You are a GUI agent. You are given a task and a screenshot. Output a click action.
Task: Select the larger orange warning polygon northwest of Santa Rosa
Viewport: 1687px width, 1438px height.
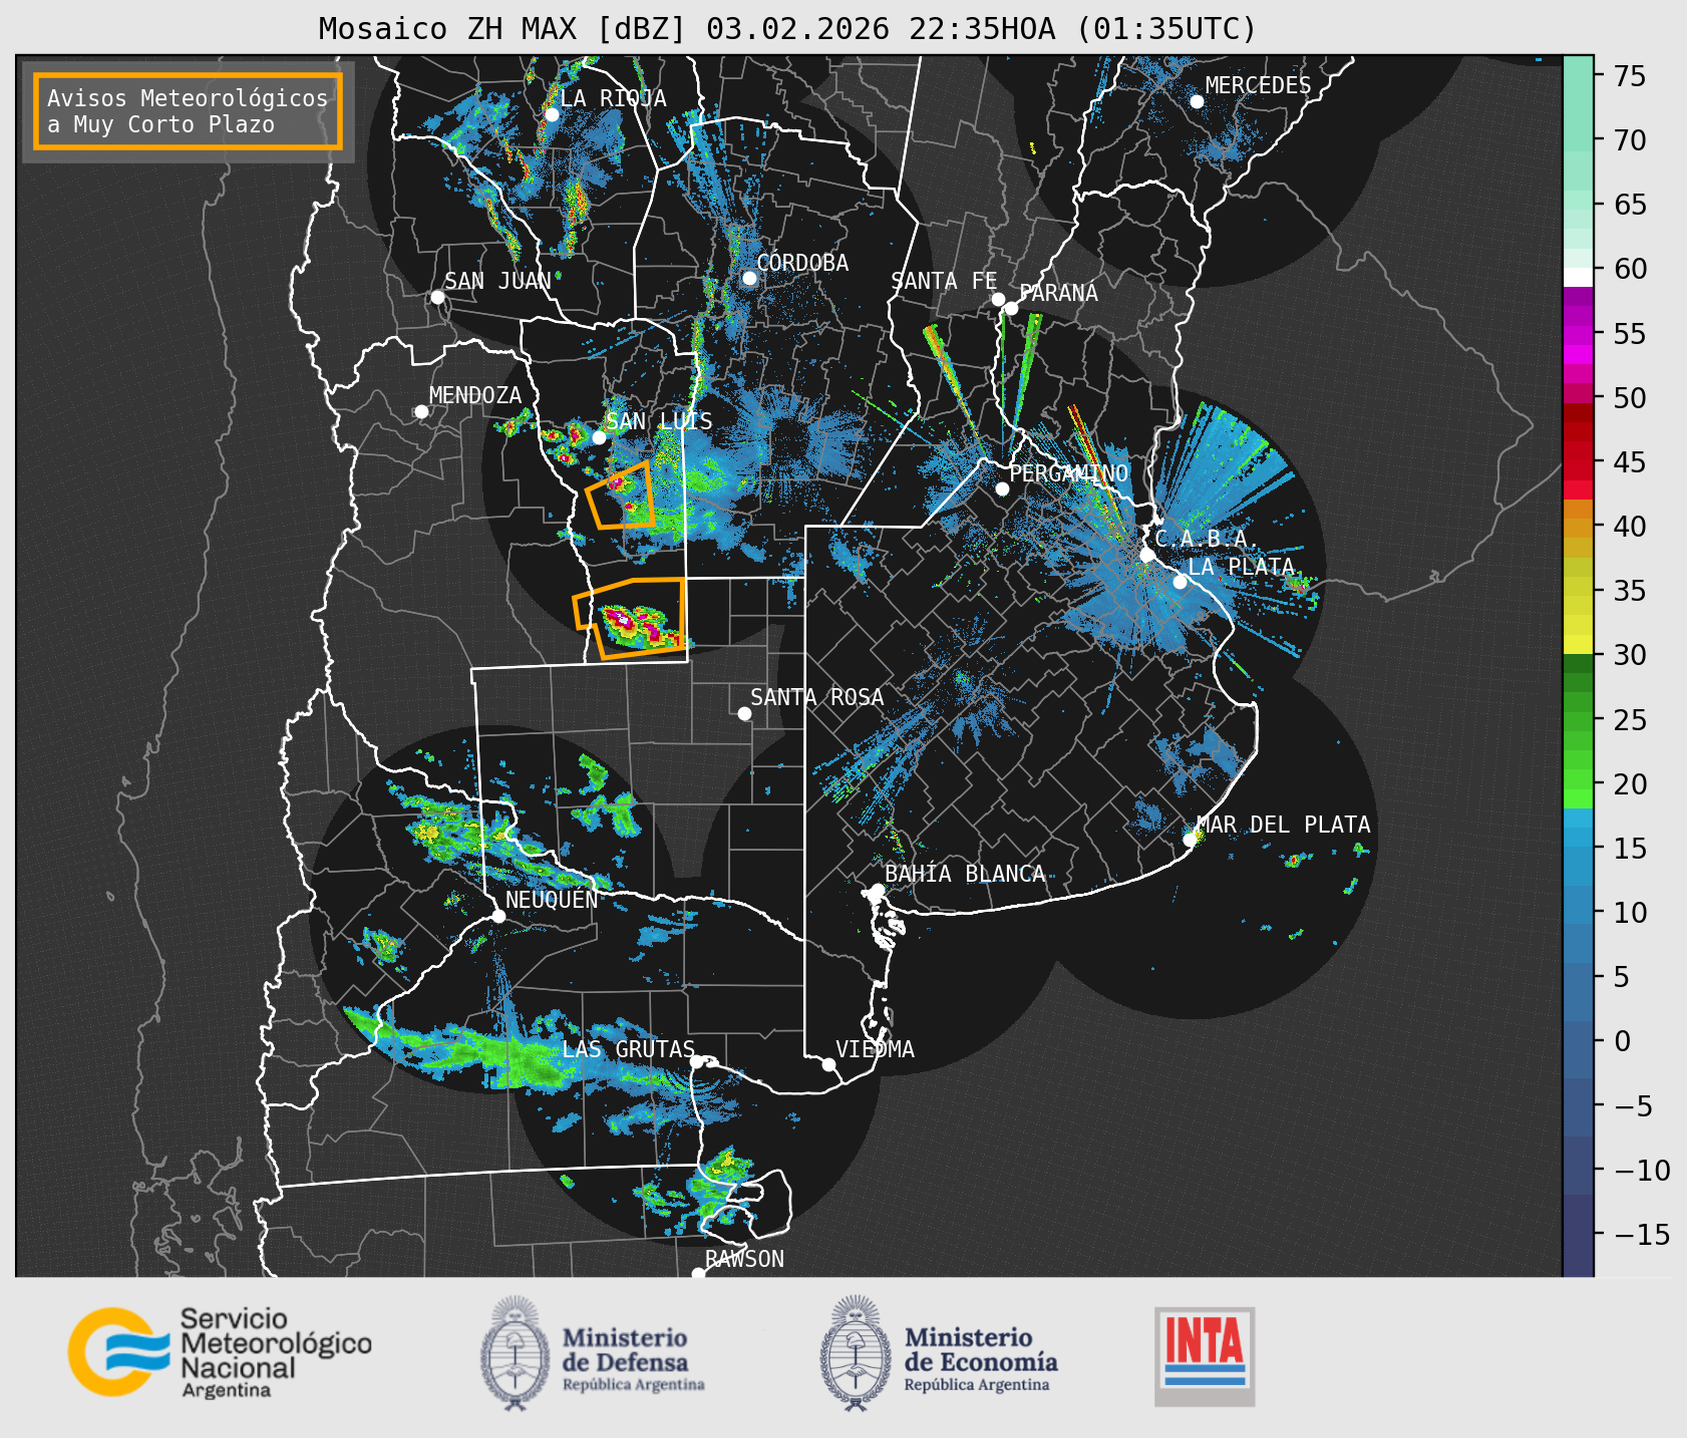pos(630,618)
